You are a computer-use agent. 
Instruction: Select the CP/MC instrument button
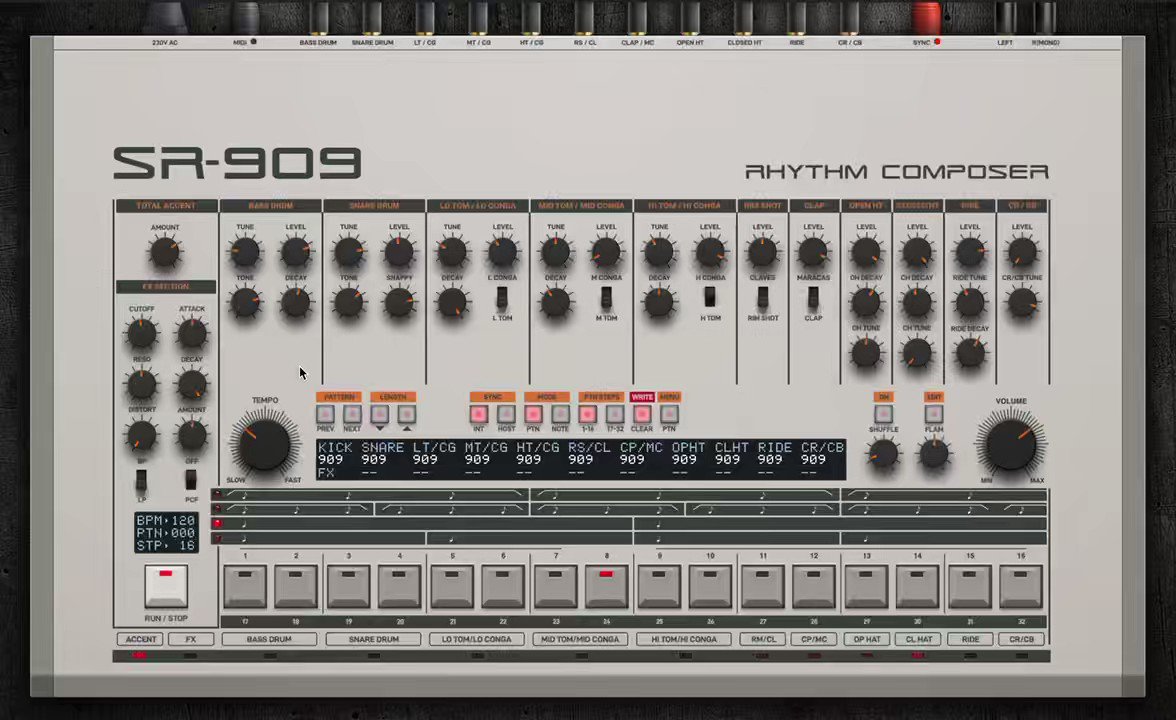(x=814, y=639)
